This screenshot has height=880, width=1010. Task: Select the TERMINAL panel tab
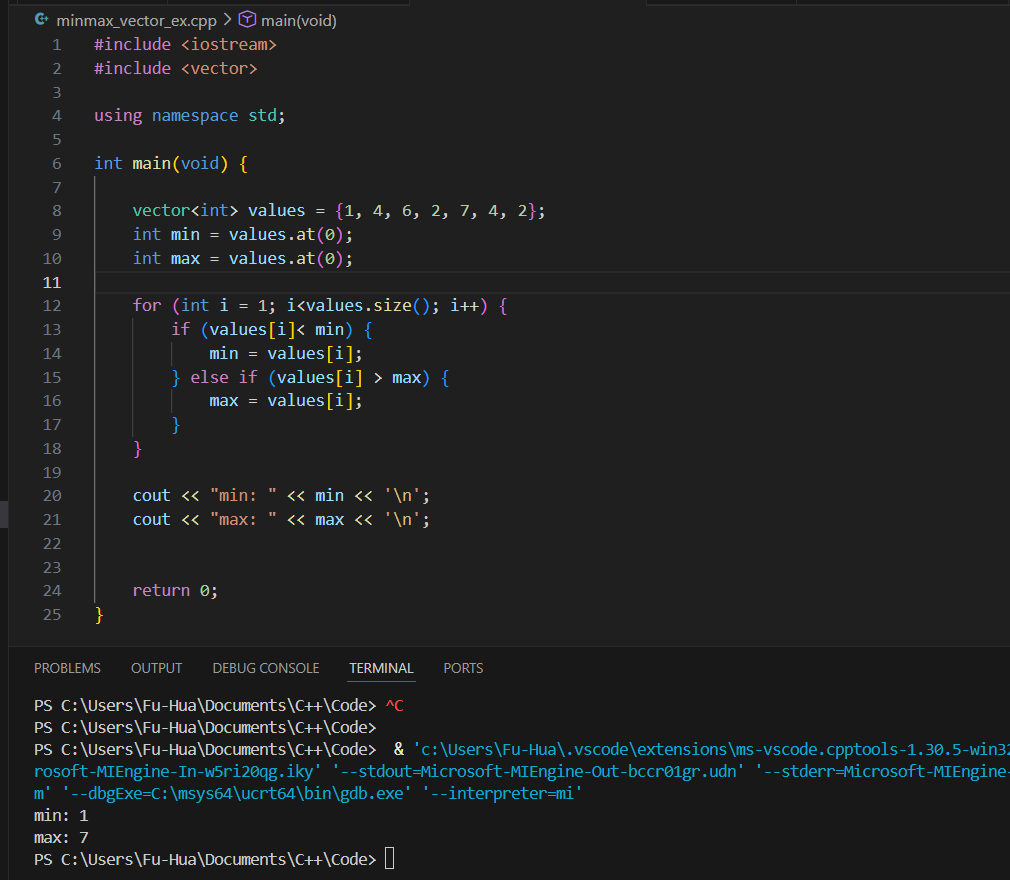click(x=381, y=668)
